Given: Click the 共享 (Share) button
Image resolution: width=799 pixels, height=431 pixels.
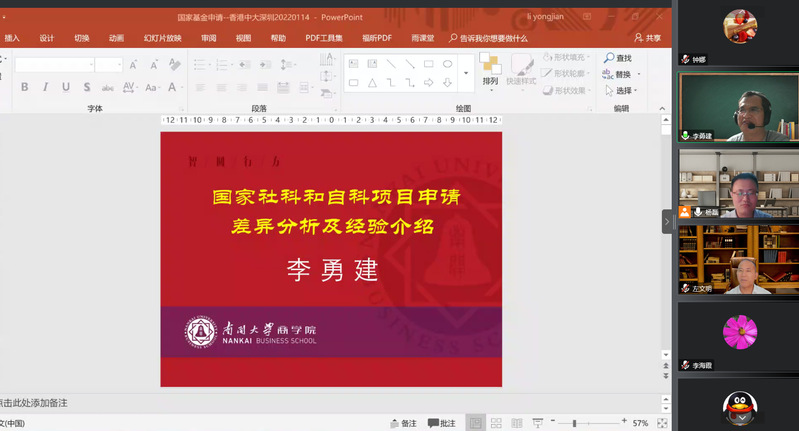Looking at the screenshot, I should [x=648, y=38].
